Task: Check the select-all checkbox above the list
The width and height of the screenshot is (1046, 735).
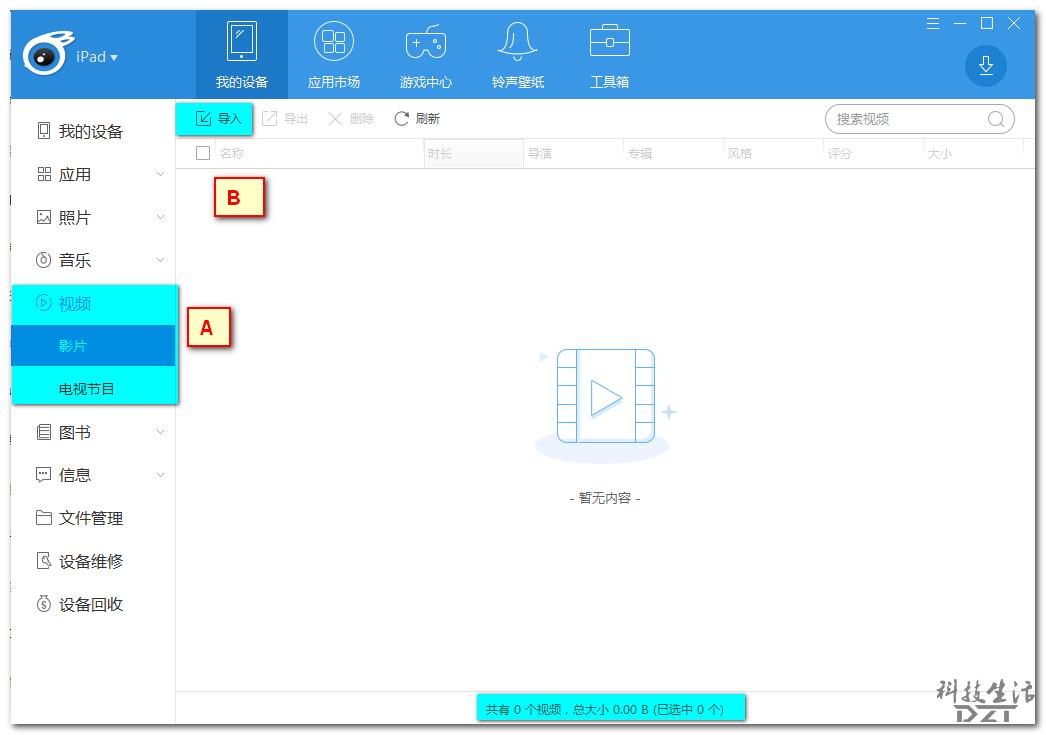Action: (x=203, y=152)
